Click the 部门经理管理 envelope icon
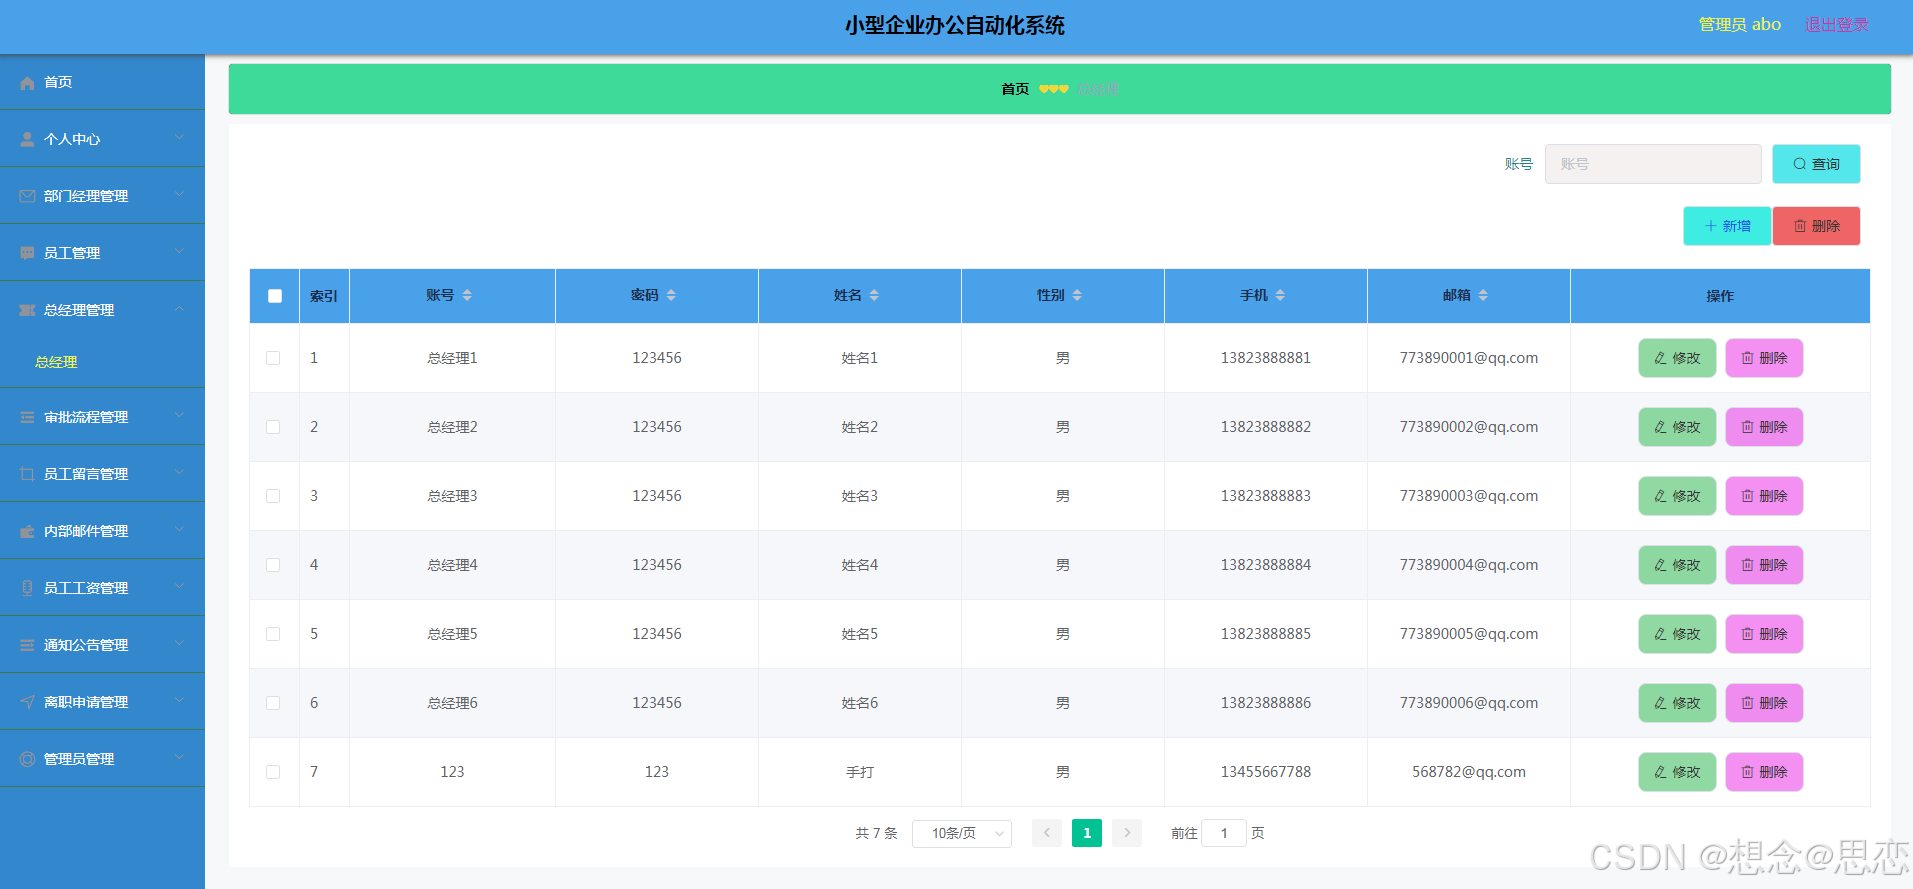 [27, 197]
